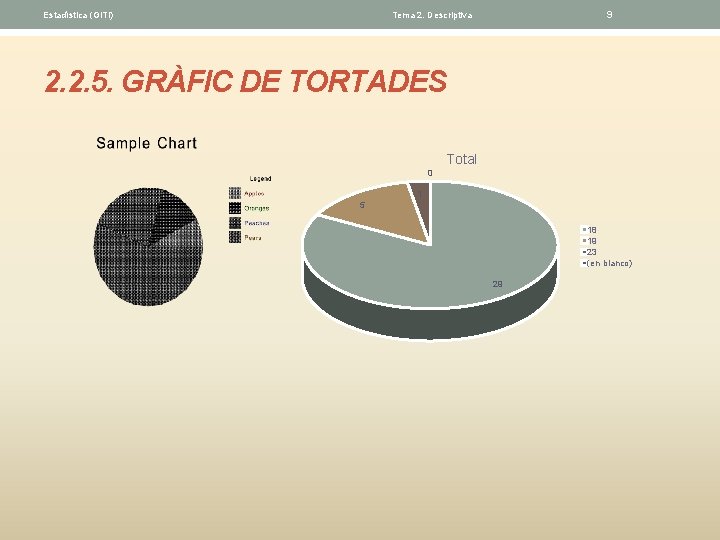Click the "Peaches" legend label
Image resolution: width=720 pixels, height=540 pixels.
coord(257,223)
